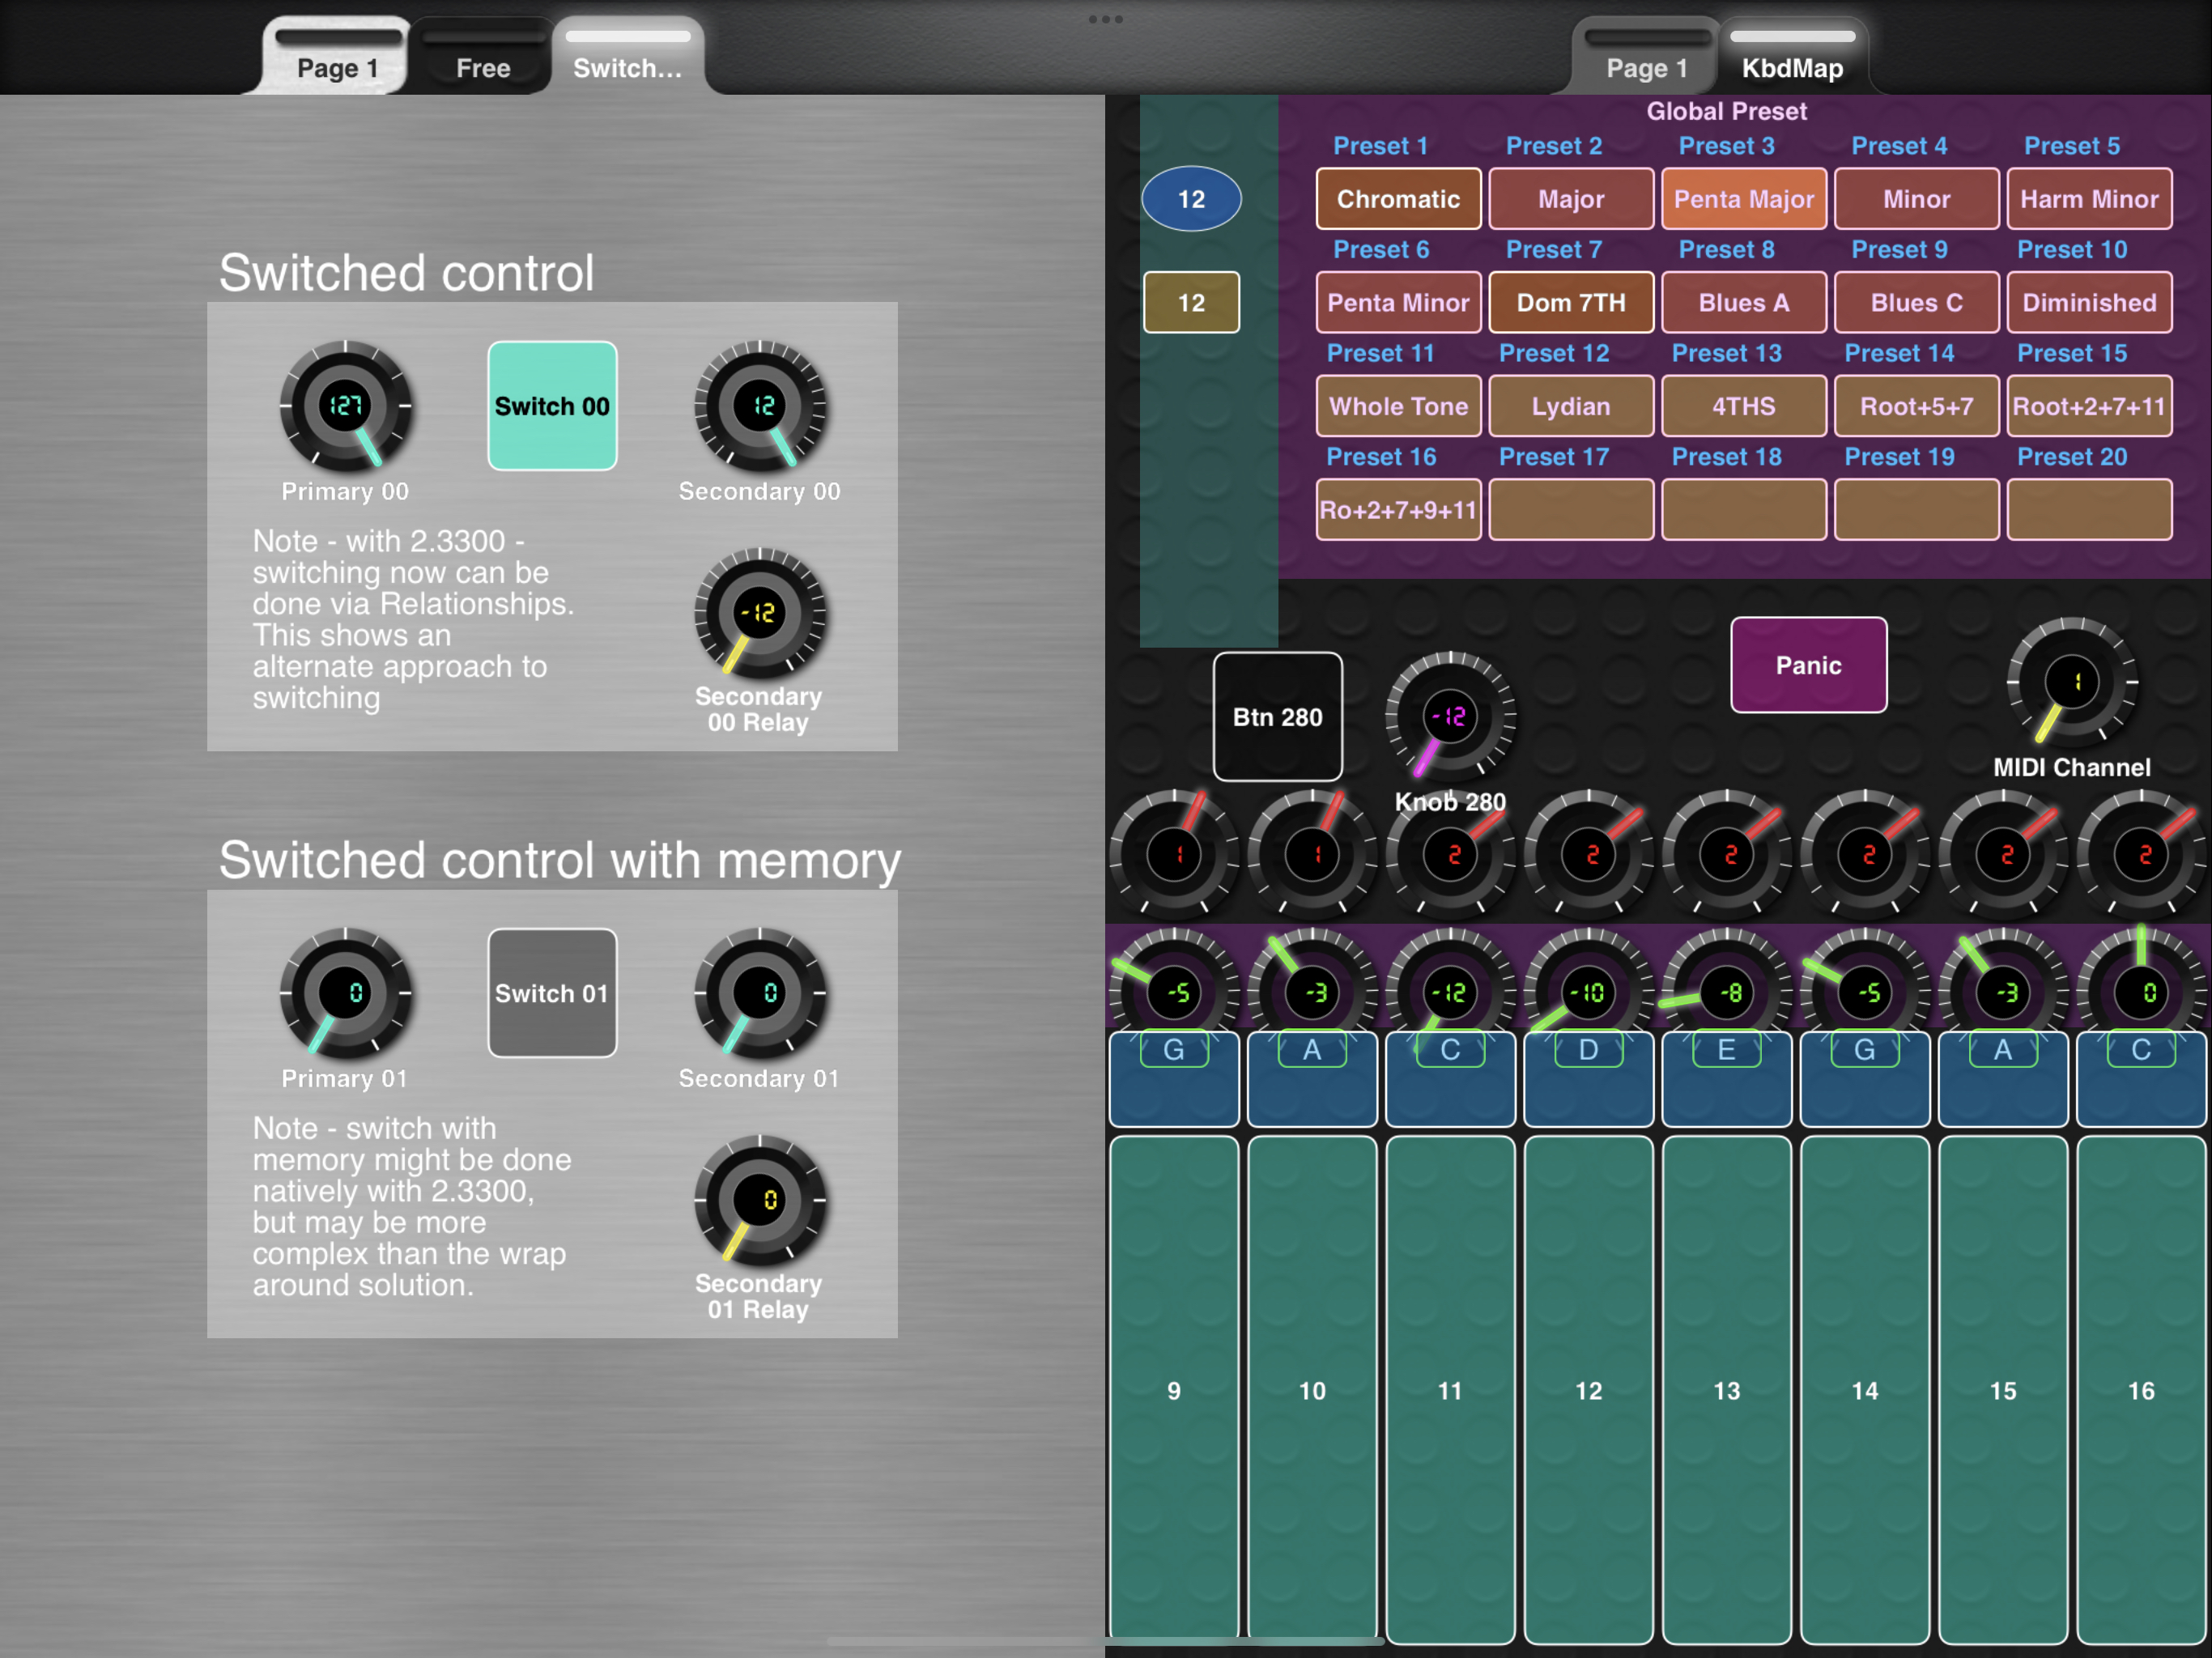Select the Whole Tone preset
Viewport: 2212px width, 1658px height.
pyautogui.click(x=1398, y=406)
